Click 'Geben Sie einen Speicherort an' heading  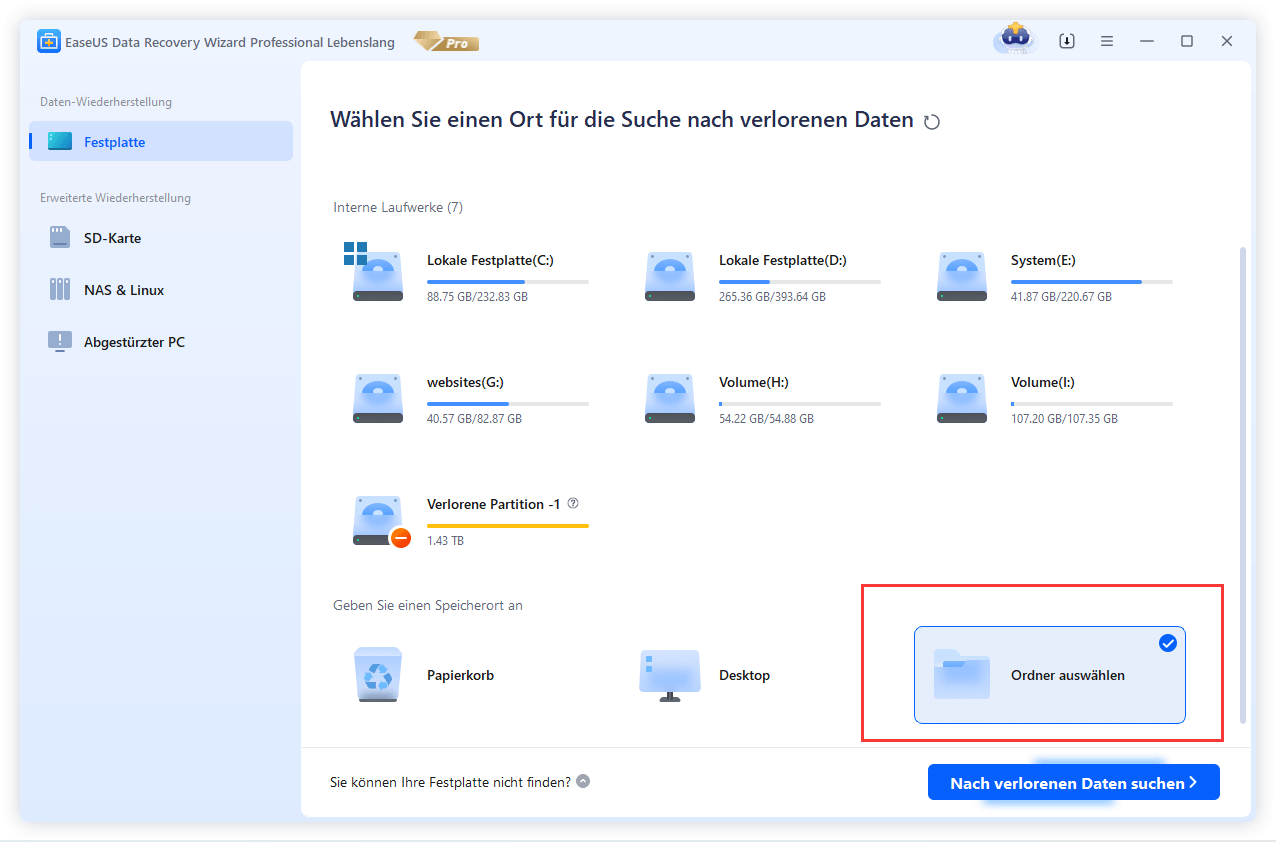[x=428, y=605]
